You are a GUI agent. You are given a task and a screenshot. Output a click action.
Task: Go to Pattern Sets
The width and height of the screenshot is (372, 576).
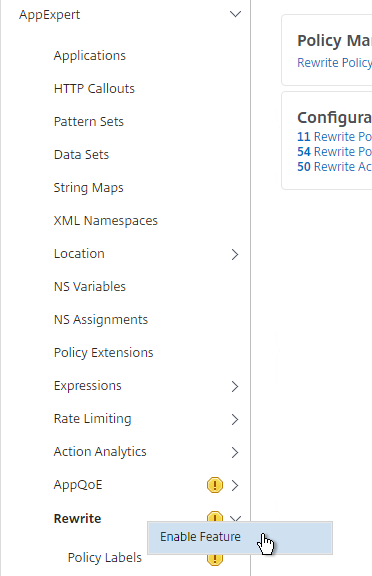[89, 122]
